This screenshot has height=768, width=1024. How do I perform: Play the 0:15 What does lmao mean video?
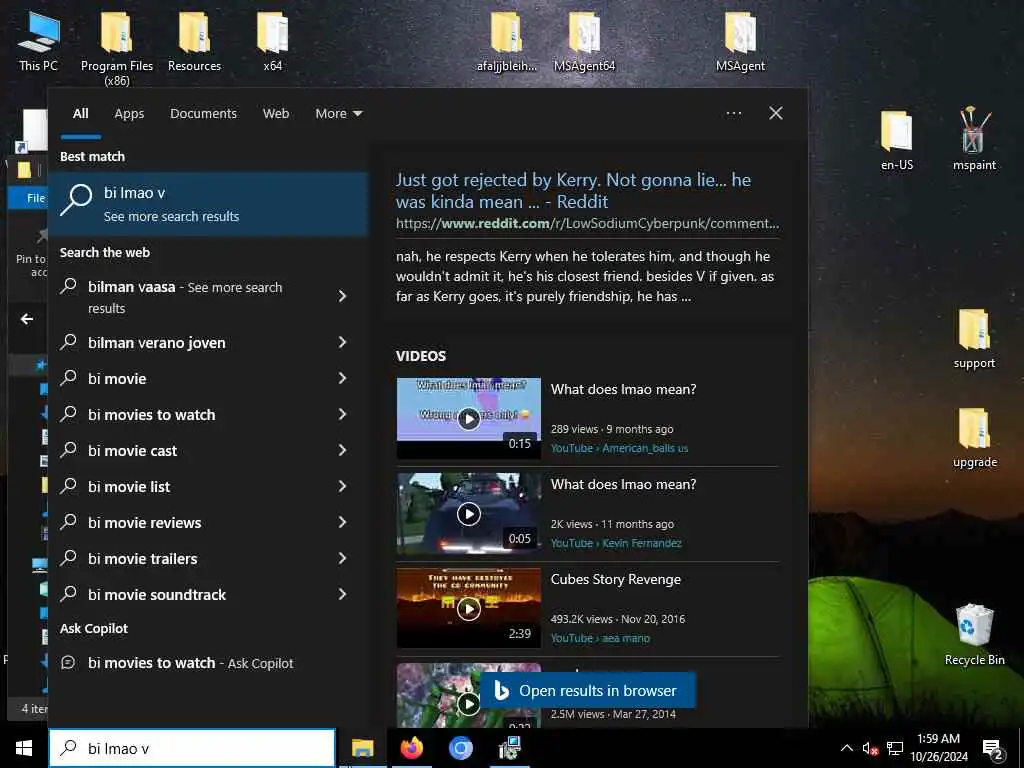(x=469, y=418)
